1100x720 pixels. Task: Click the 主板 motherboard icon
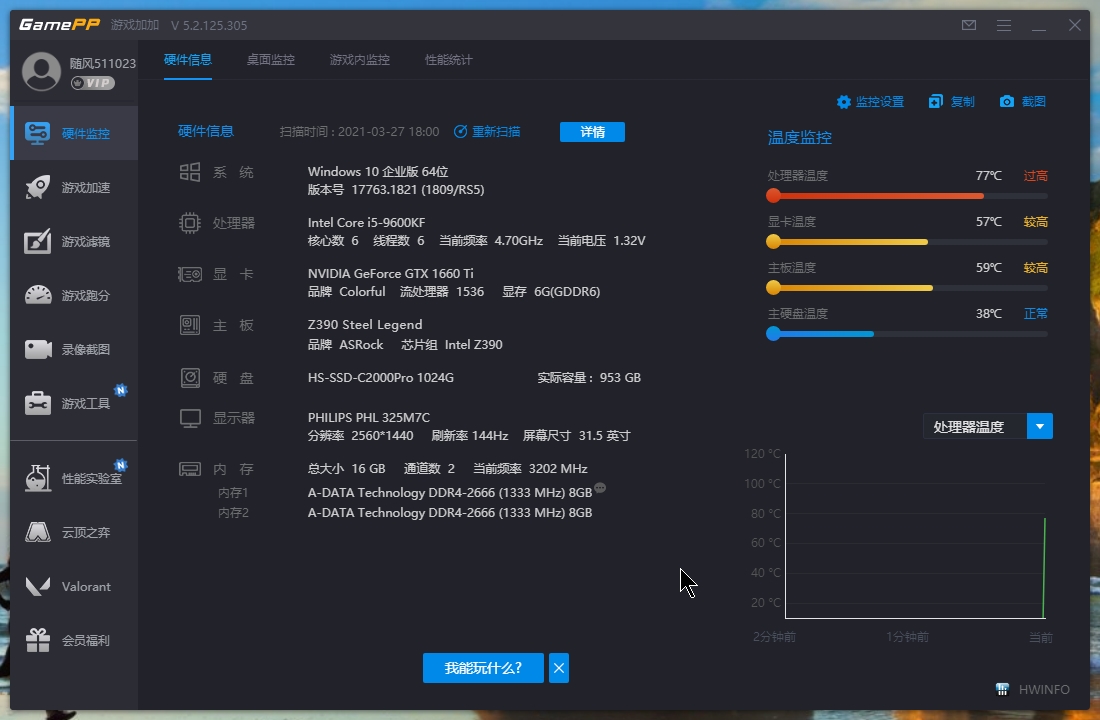tap(189, 325)
